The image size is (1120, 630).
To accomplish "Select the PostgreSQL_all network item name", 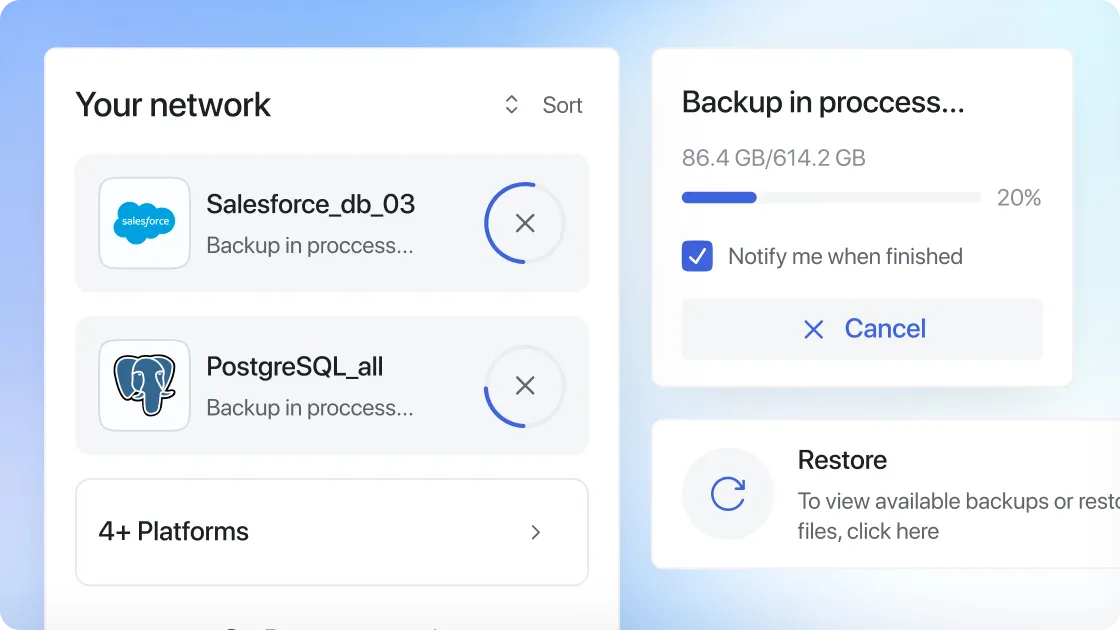I will click(x=294, y=367).
